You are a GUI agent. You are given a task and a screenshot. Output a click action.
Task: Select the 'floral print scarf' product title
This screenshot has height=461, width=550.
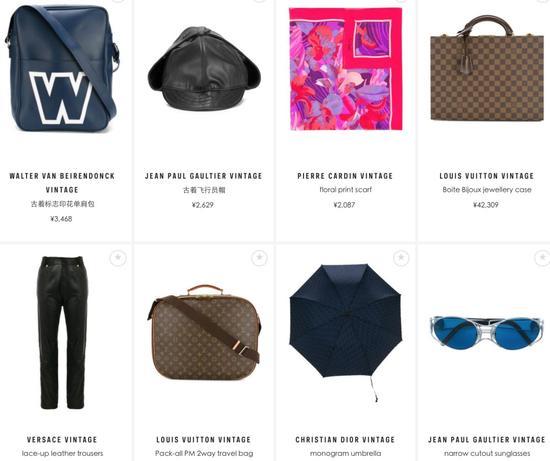[x=345, y=190]
